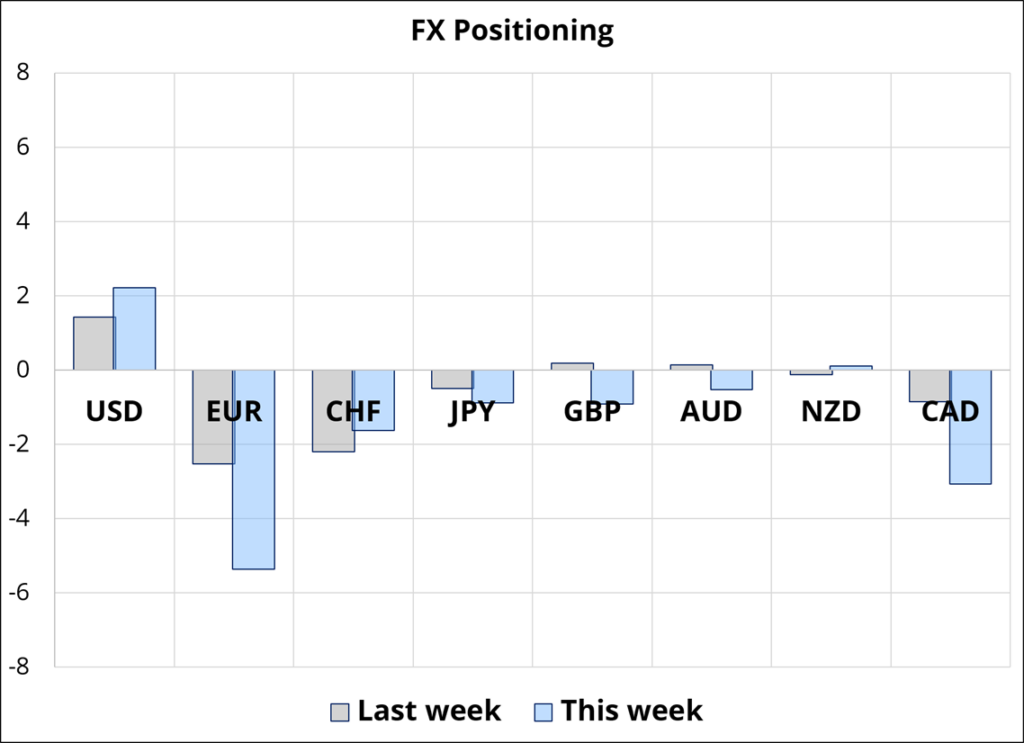This screenshot has width=1024, height=743.
Task: Select the Last week legend swatch
Action: (340, 712)
